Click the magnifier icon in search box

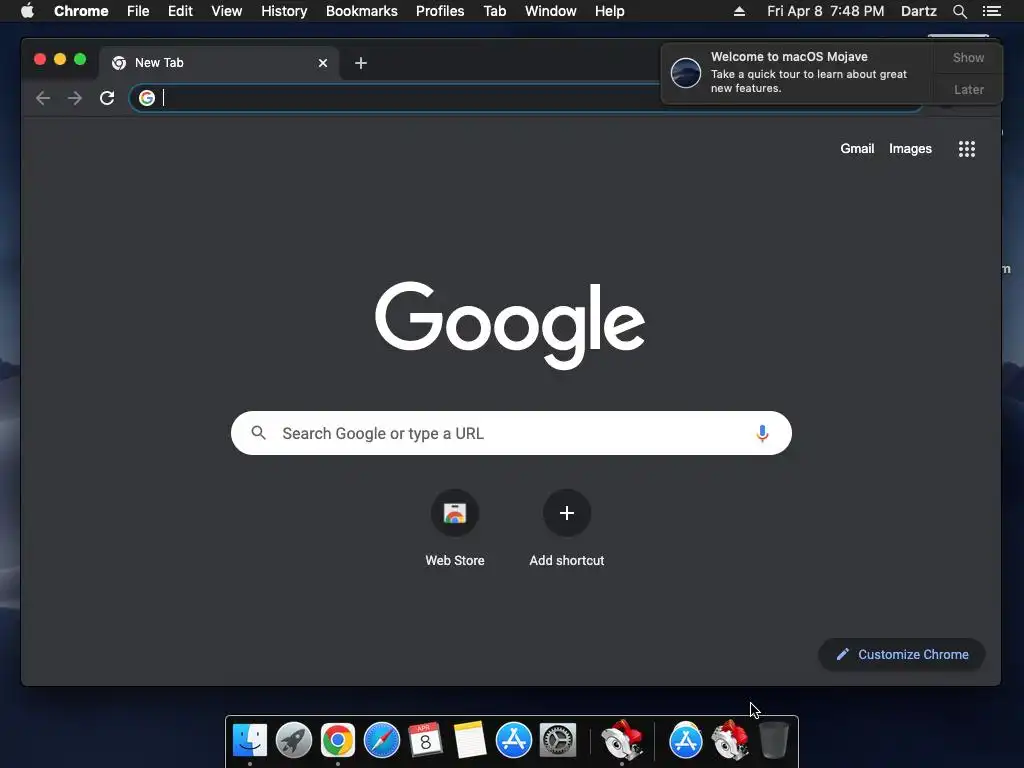(259, 433)
